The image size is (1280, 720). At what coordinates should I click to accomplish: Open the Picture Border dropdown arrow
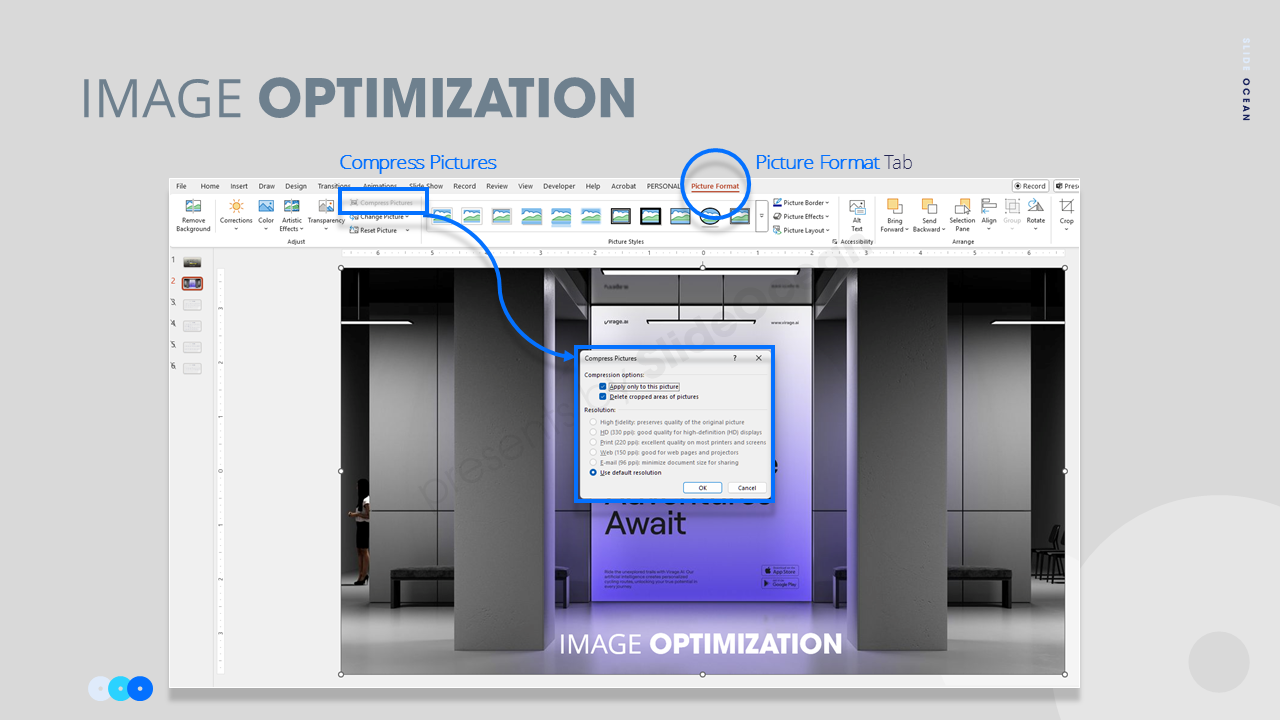(x=827, y=203)
